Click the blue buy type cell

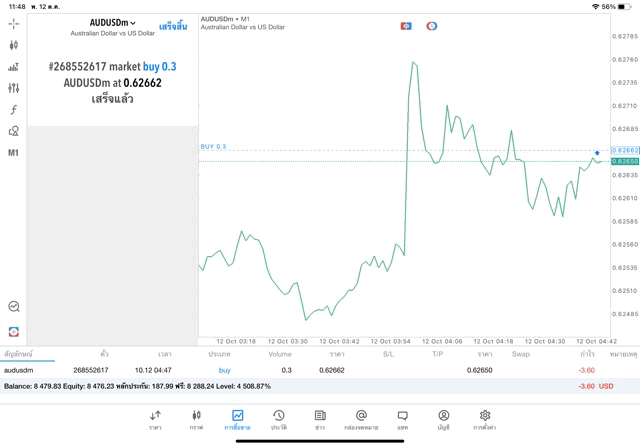tap(224, 370)
